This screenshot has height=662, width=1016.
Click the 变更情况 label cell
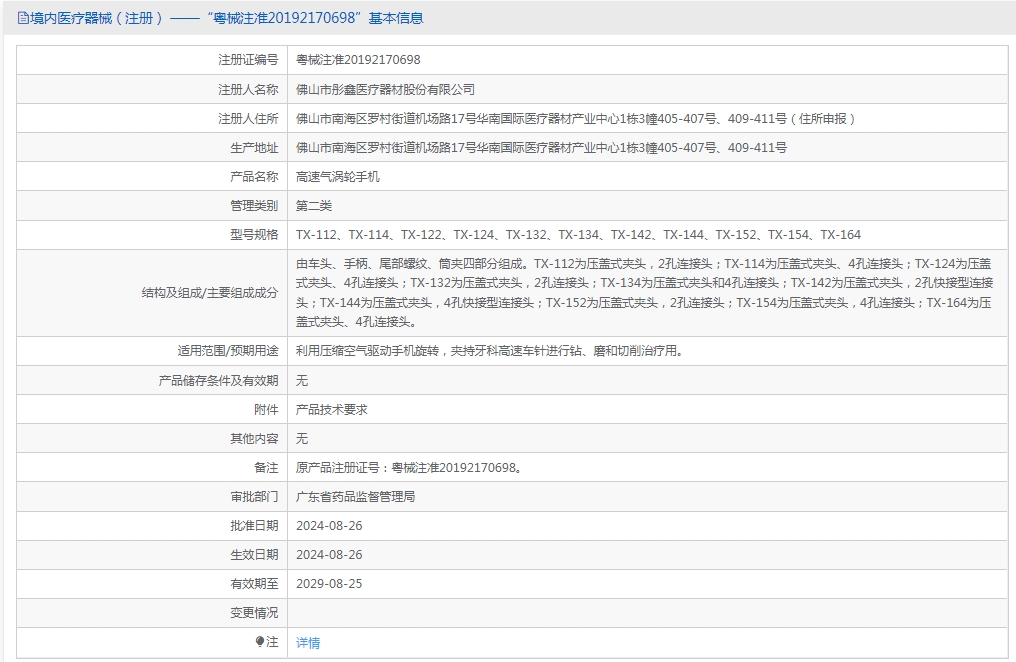(152, 613)
